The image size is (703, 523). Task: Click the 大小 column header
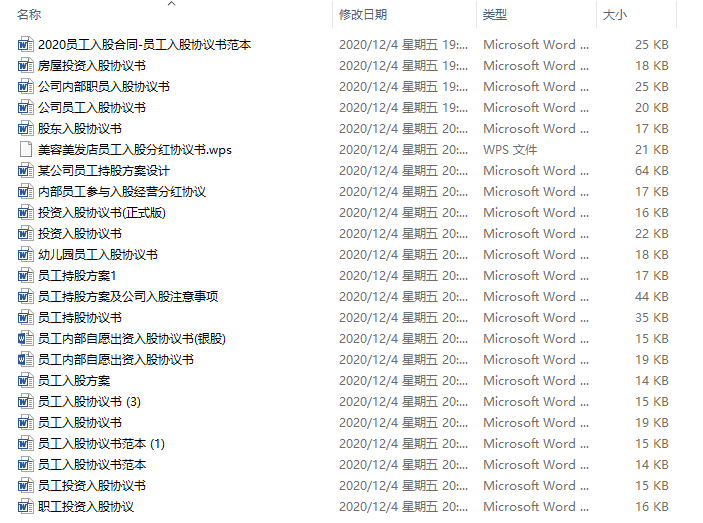tap(614, 15)
